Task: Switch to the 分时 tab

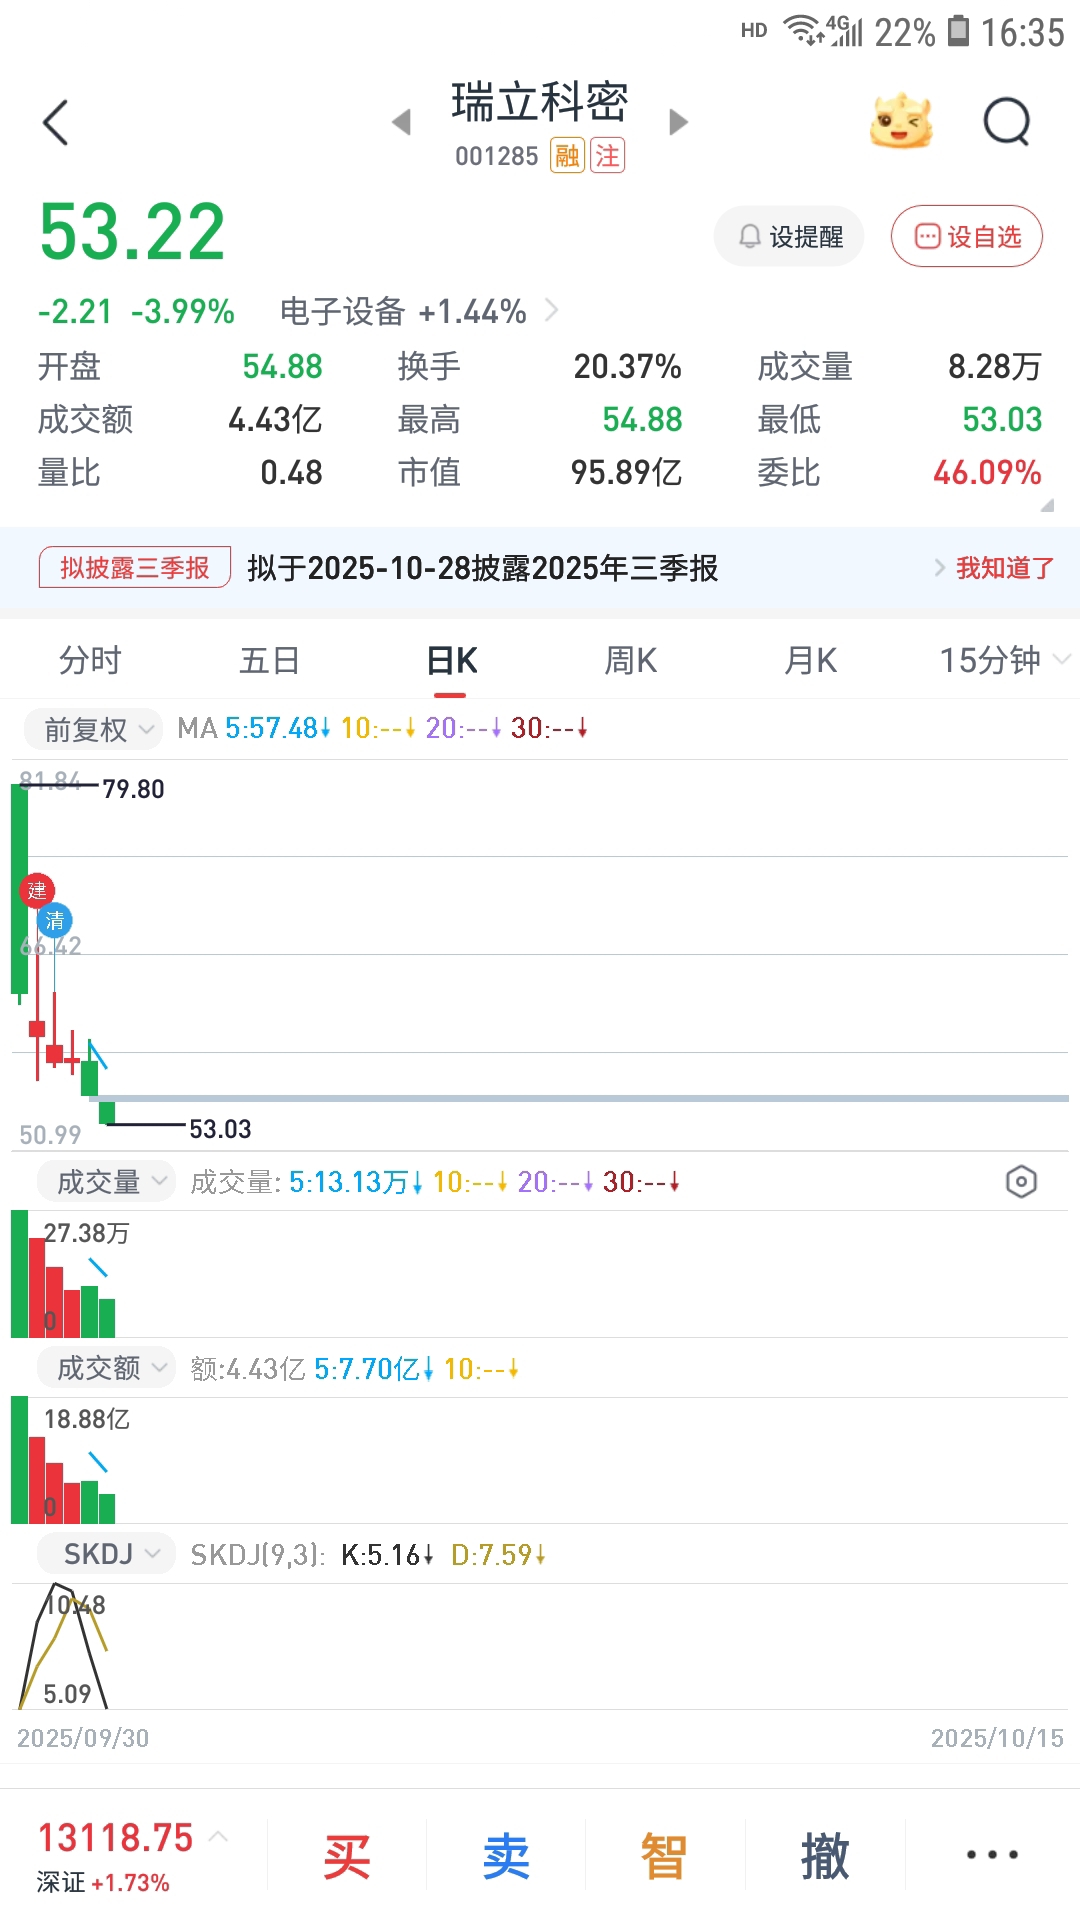Action: click(x=90, y=660)
